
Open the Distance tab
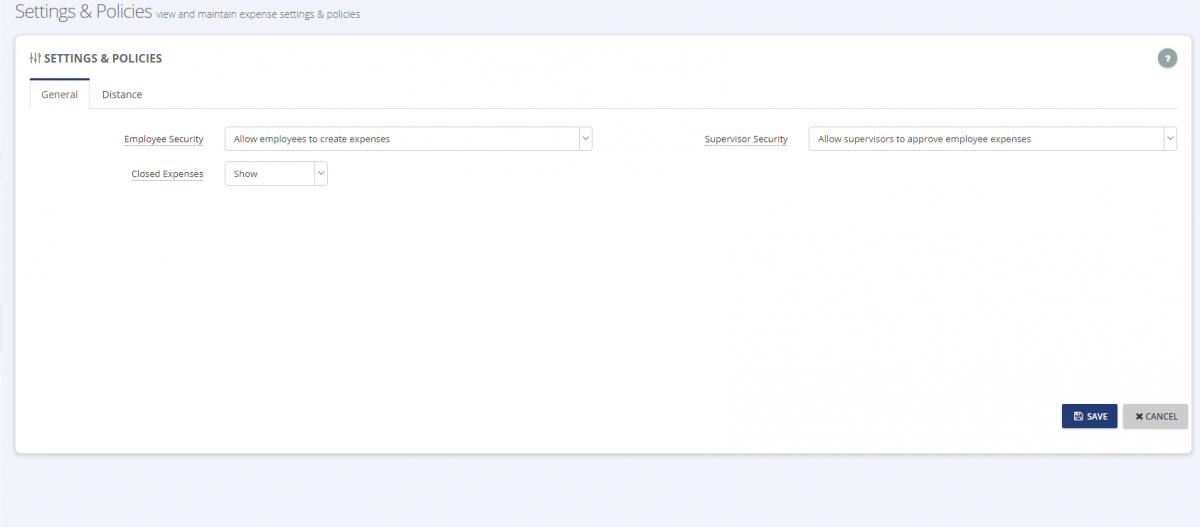pos(122,94)
